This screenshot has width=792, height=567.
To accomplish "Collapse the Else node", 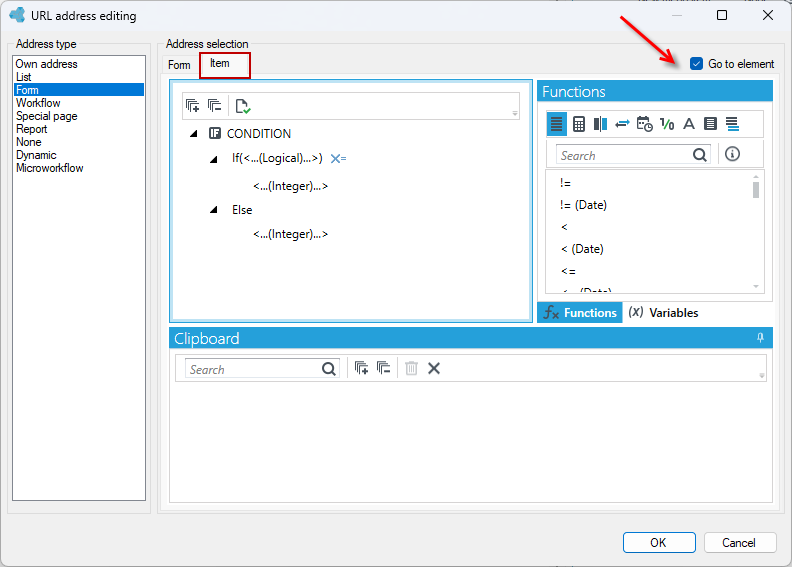I will [x=214, y=210].
